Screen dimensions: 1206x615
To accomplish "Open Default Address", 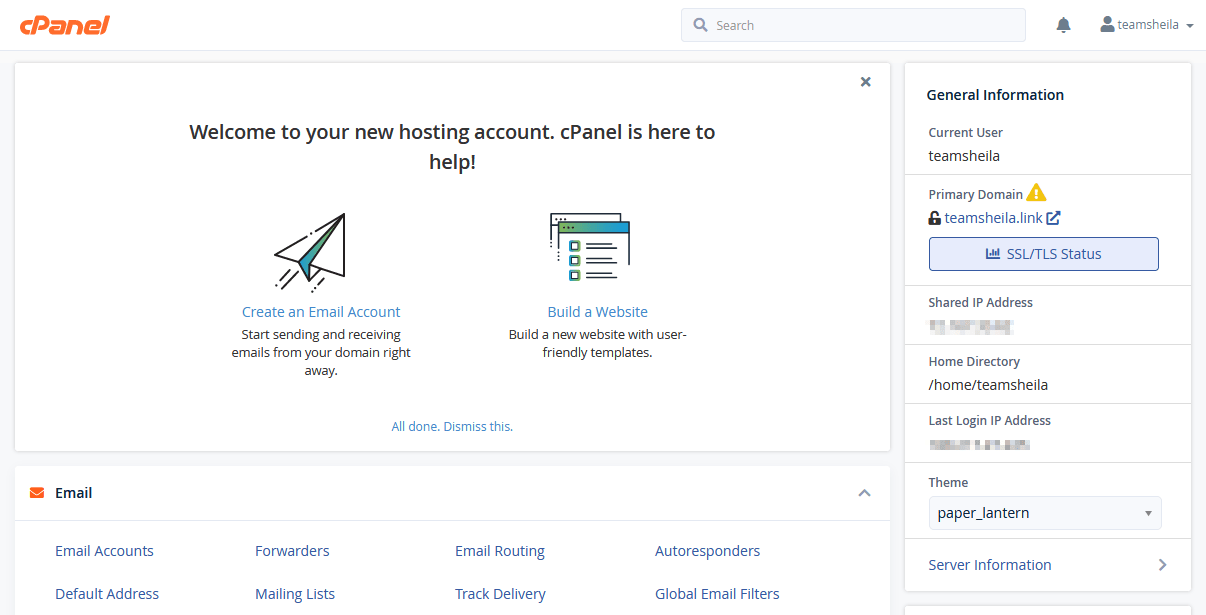I will (107, 594).
